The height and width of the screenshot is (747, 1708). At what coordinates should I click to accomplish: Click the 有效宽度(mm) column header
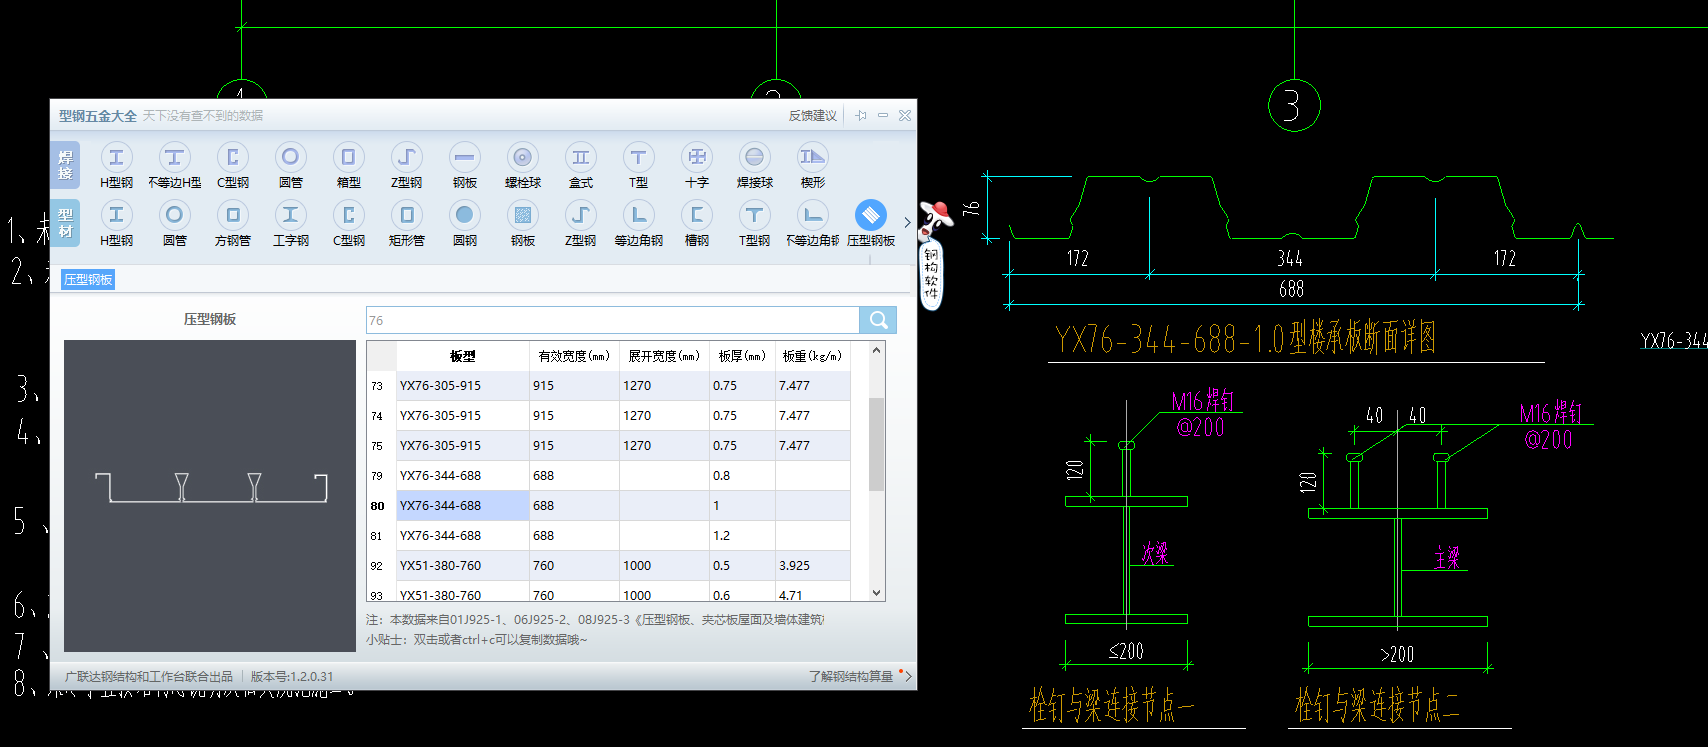(574, 356)
